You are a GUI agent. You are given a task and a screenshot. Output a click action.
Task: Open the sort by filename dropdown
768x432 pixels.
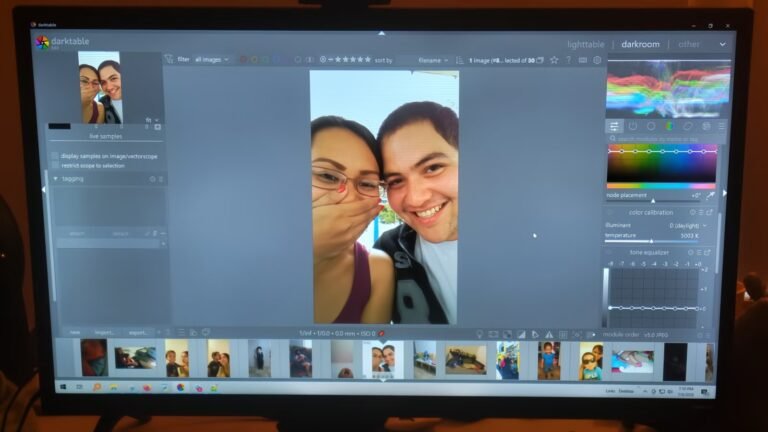433,60
